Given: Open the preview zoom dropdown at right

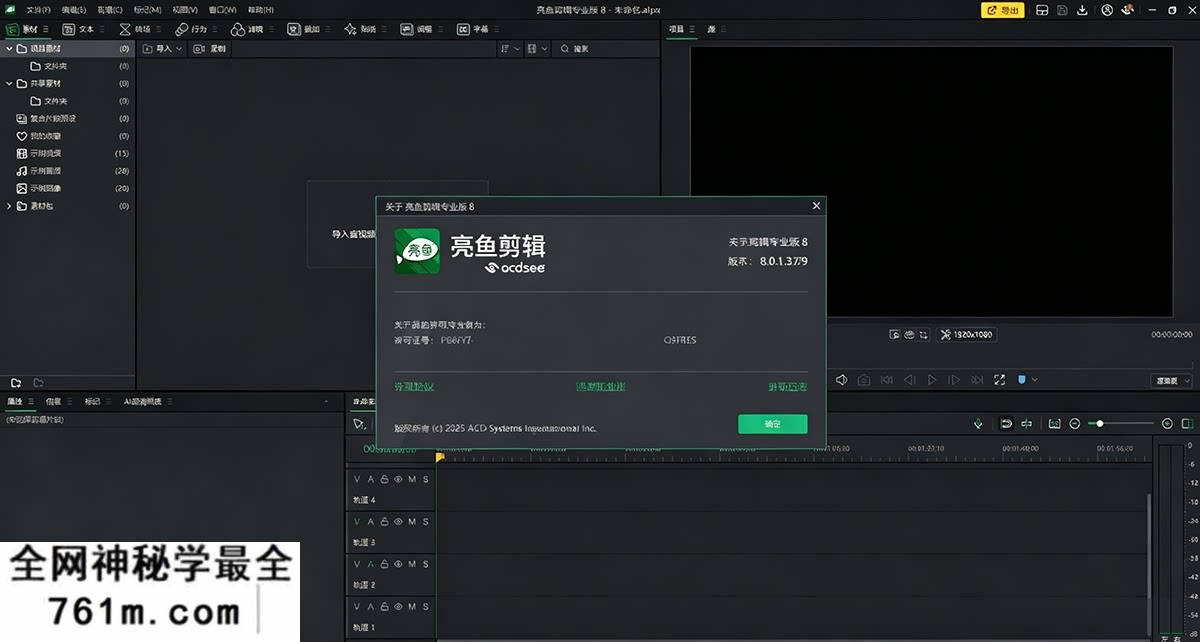Looking at the screenshot, I should click(x=1172, y=381).
